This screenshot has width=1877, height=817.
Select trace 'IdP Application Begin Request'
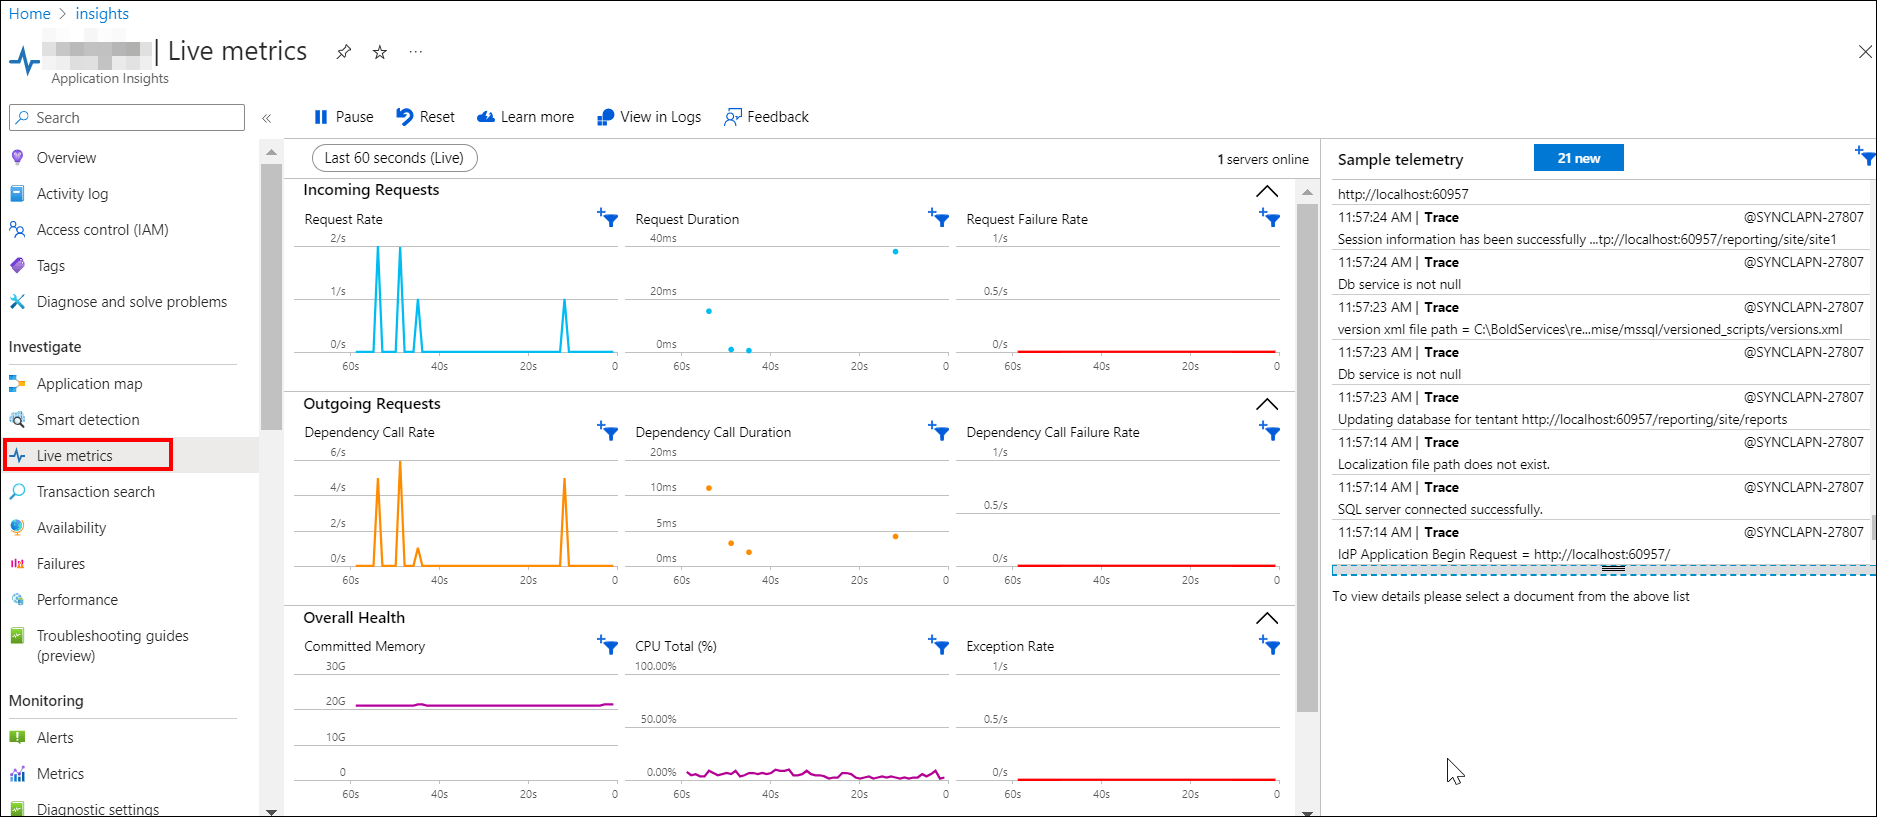pos(1601,543)
